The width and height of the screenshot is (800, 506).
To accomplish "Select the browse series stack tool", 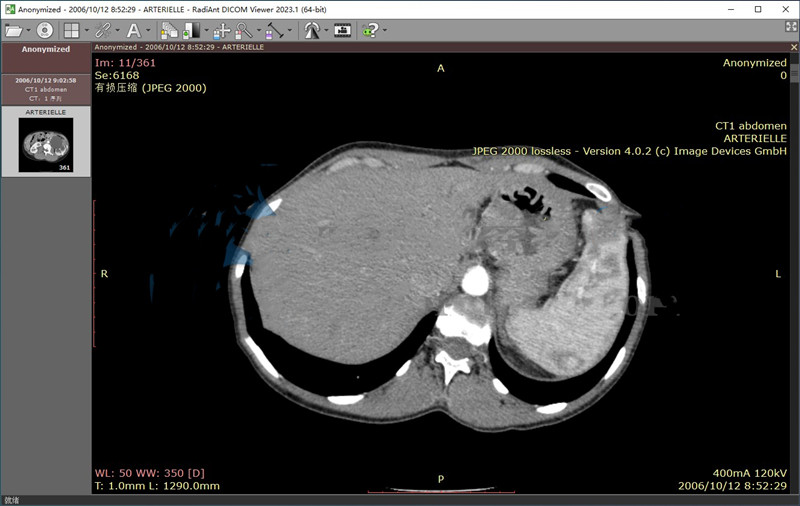I will (x=169, y=31).
